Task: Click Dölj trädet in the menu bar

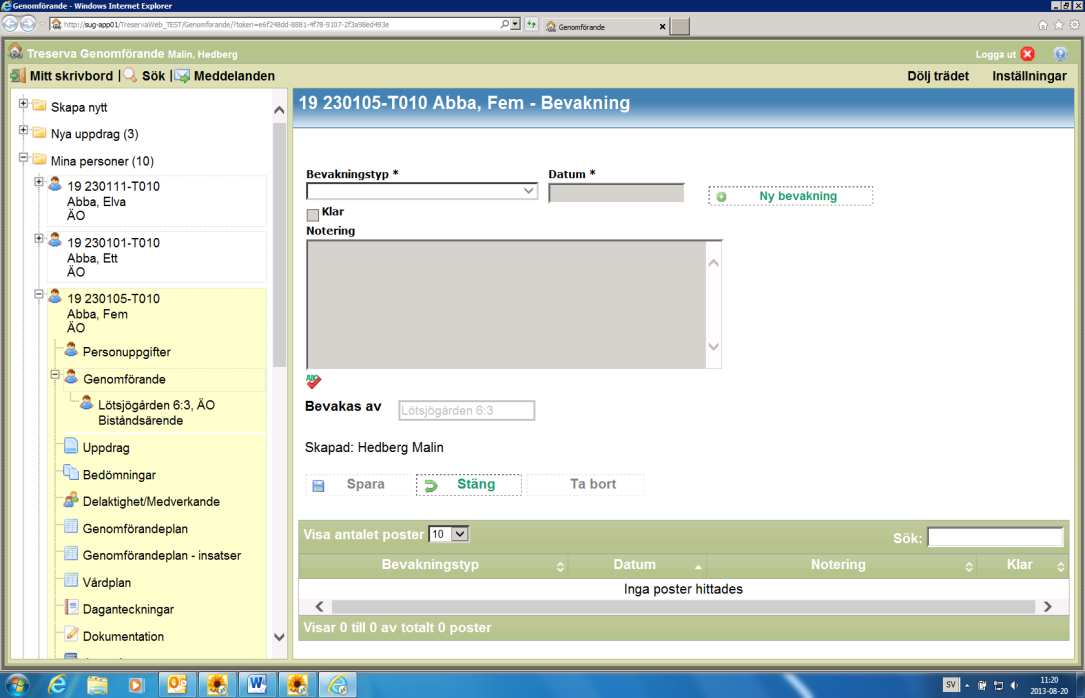Action: 938,76
